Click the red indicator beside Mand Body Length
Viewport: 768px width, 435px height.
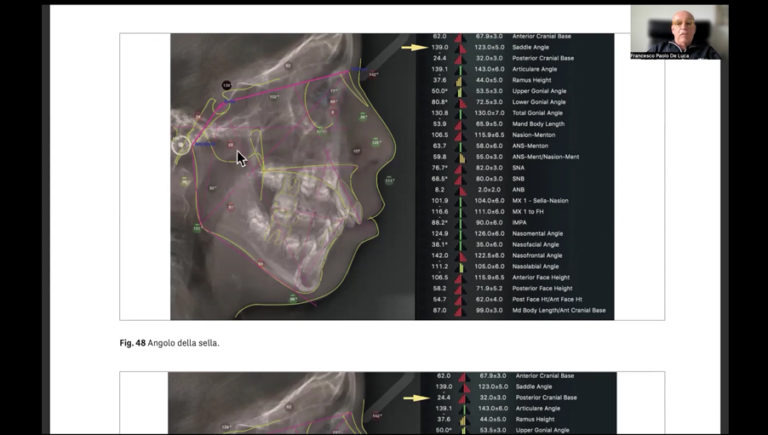click(x=460, y=124)
